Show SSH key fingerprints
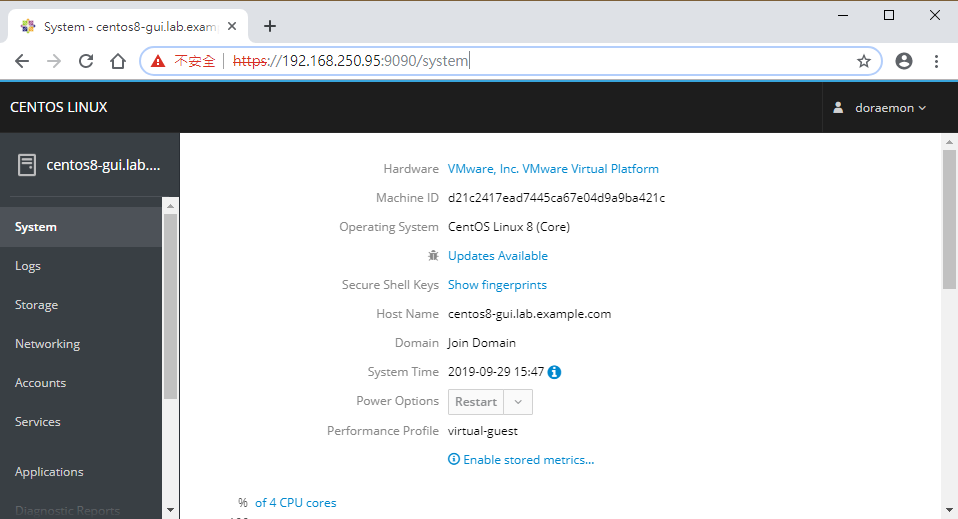Image resolution: width=958 pixels, height=519 pixels. (497, 285)
